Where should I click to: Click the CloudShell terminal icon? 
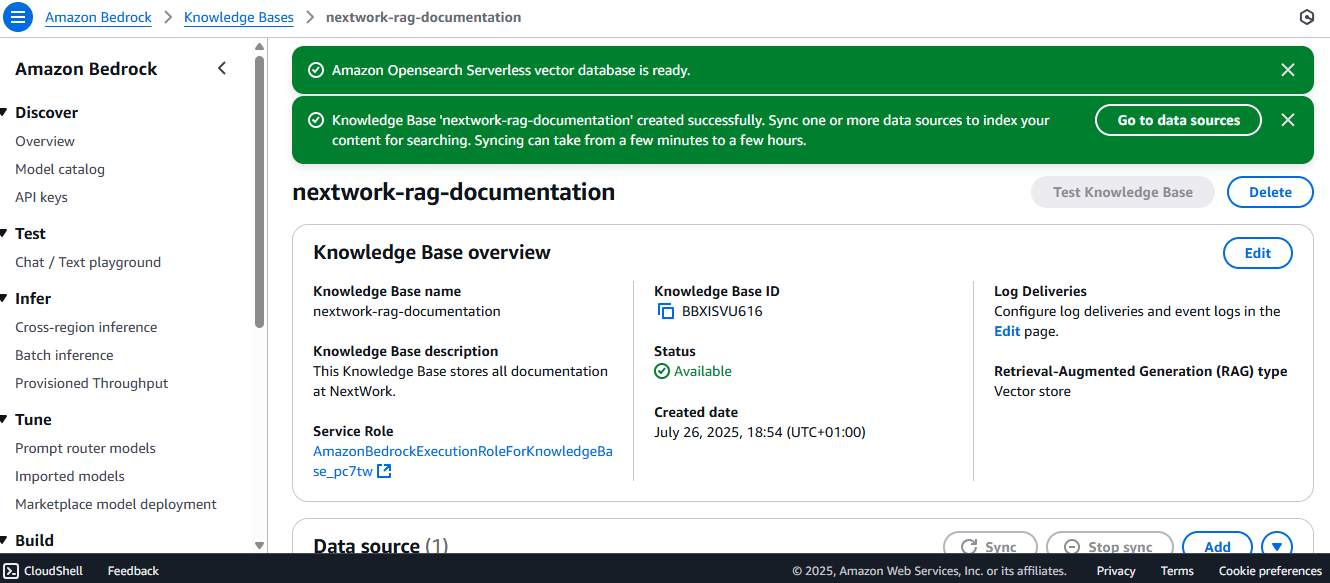(11, 571)
